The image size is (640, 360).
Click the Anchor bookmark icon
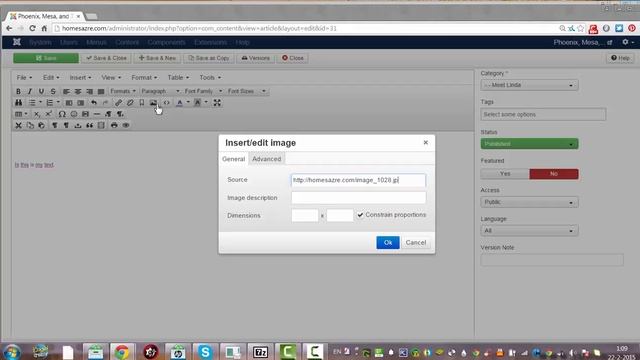142,103
